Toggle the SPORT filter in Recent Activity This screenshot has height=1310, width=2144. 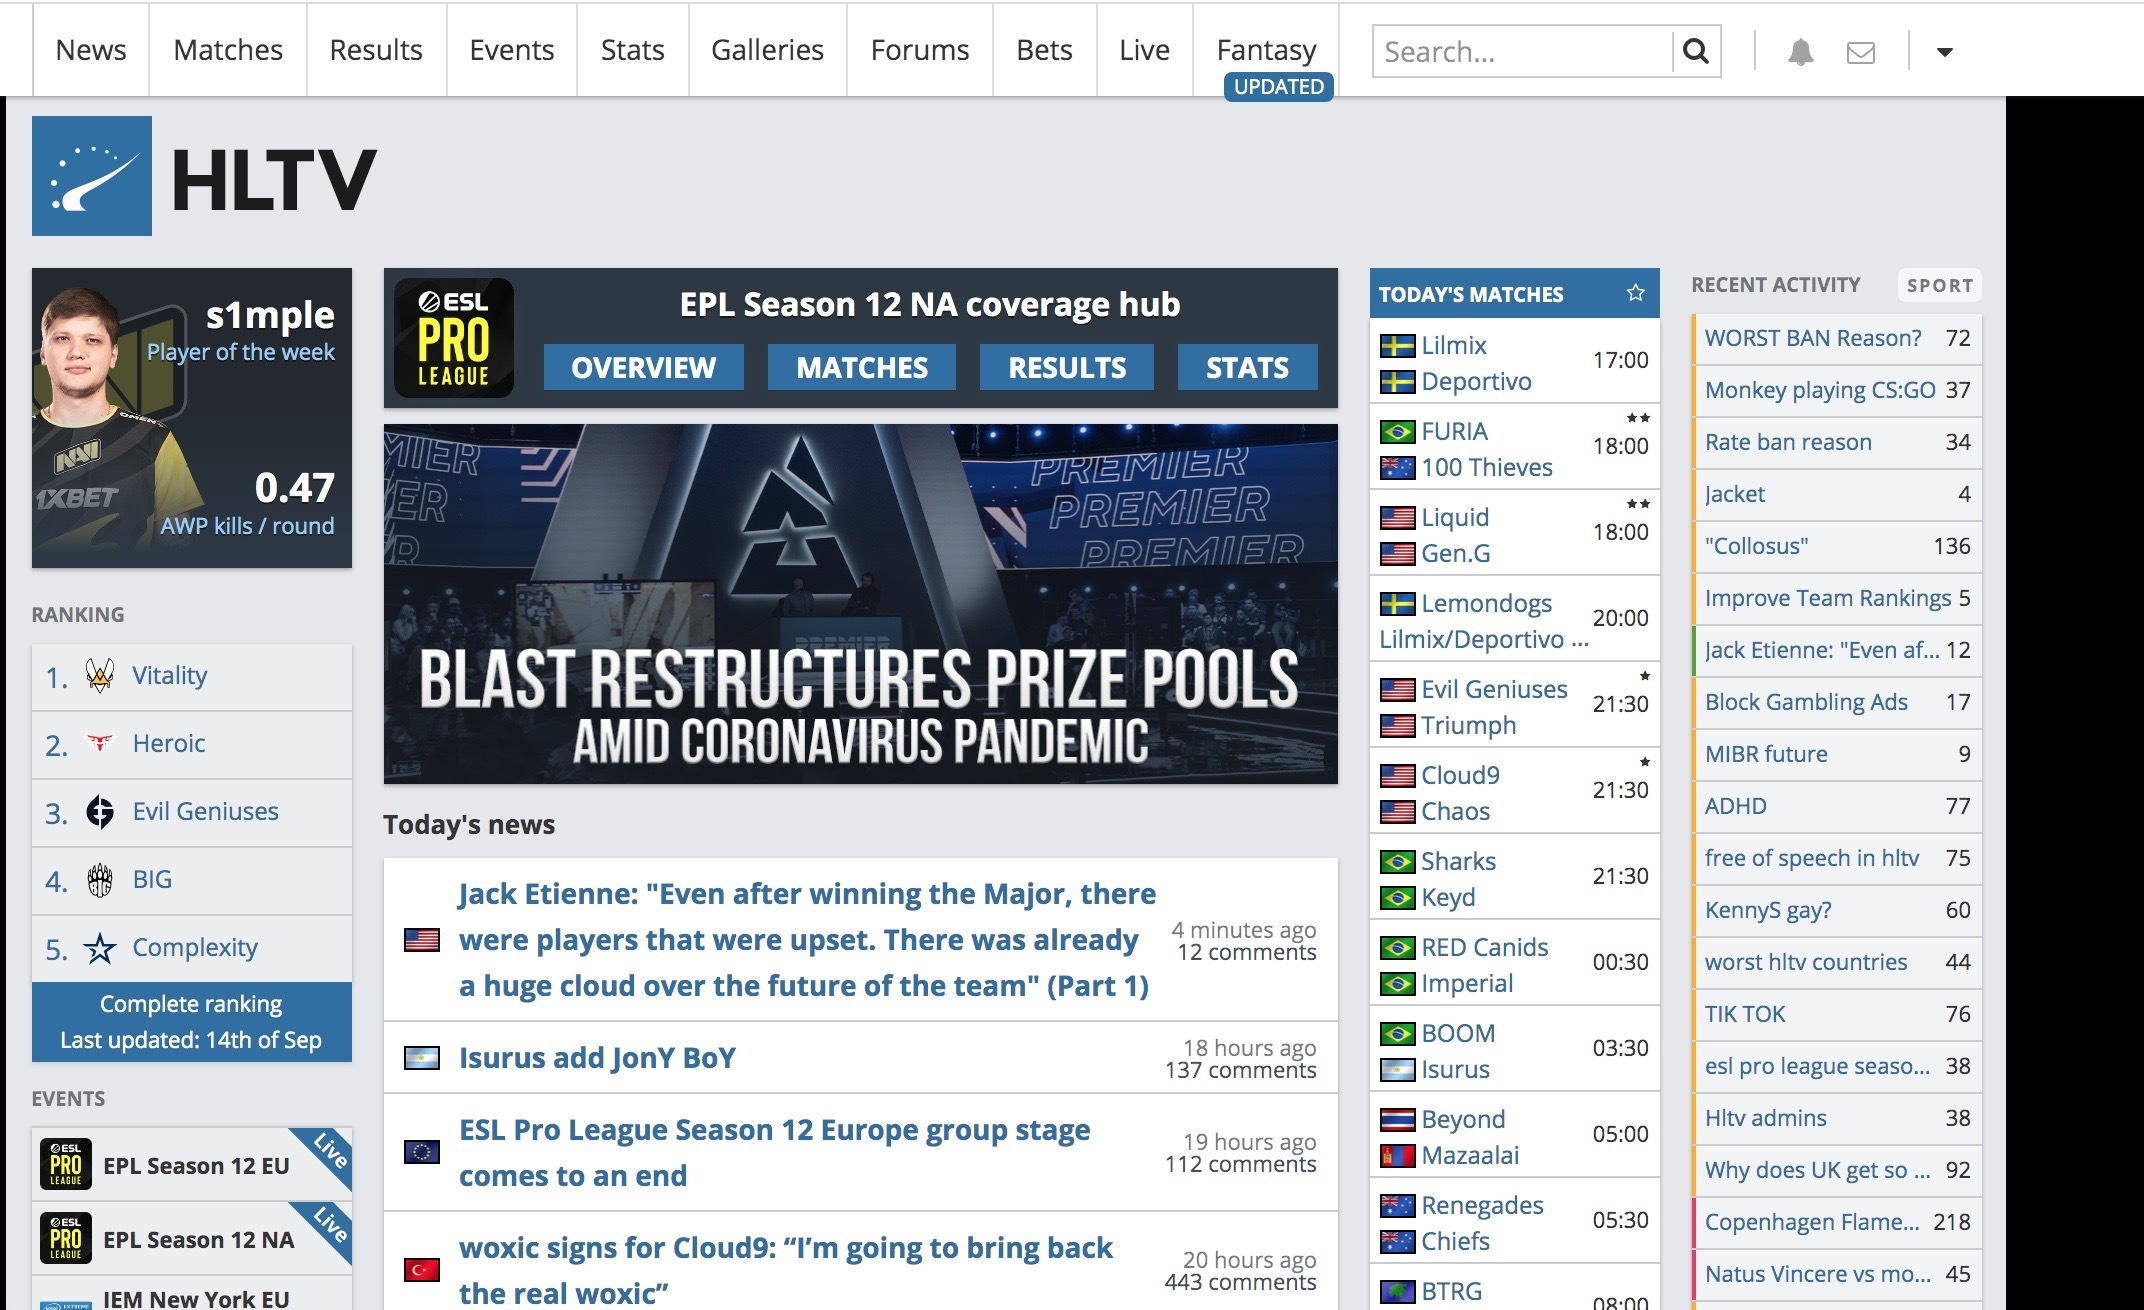[x=1939, y=285]
